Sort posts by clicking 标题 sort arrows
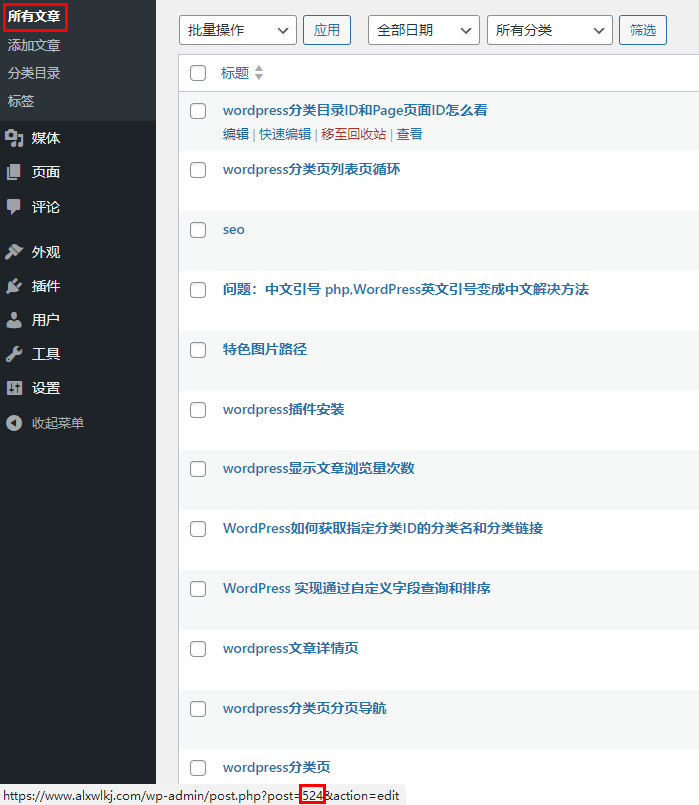 tap(259, 73)
